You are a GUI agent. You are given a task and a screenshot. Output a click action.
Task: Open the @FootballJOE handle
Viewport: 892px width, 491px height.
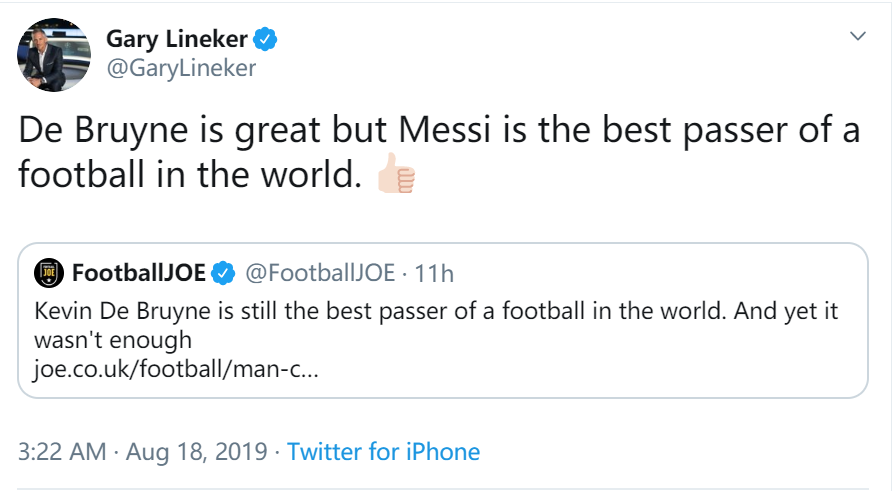click(320, 273)
